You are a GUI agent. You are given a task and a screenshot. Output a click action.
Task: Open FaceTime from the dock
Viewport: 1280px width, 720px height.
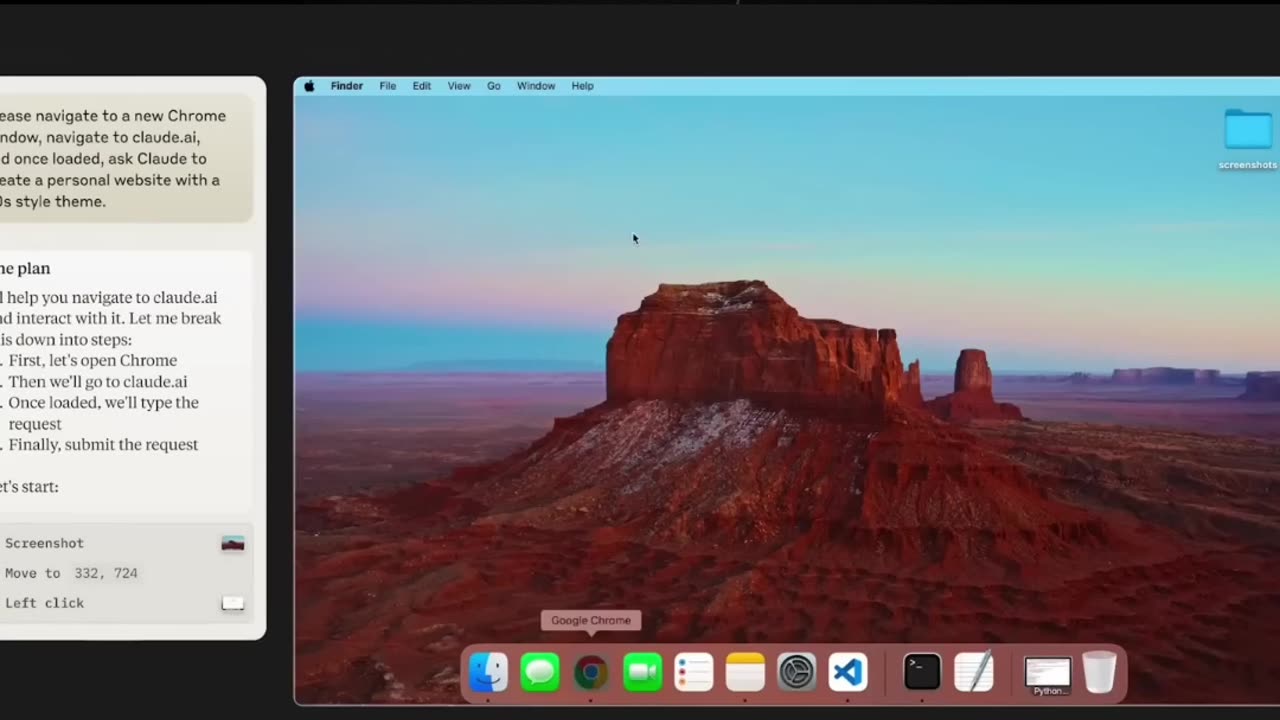642,672
